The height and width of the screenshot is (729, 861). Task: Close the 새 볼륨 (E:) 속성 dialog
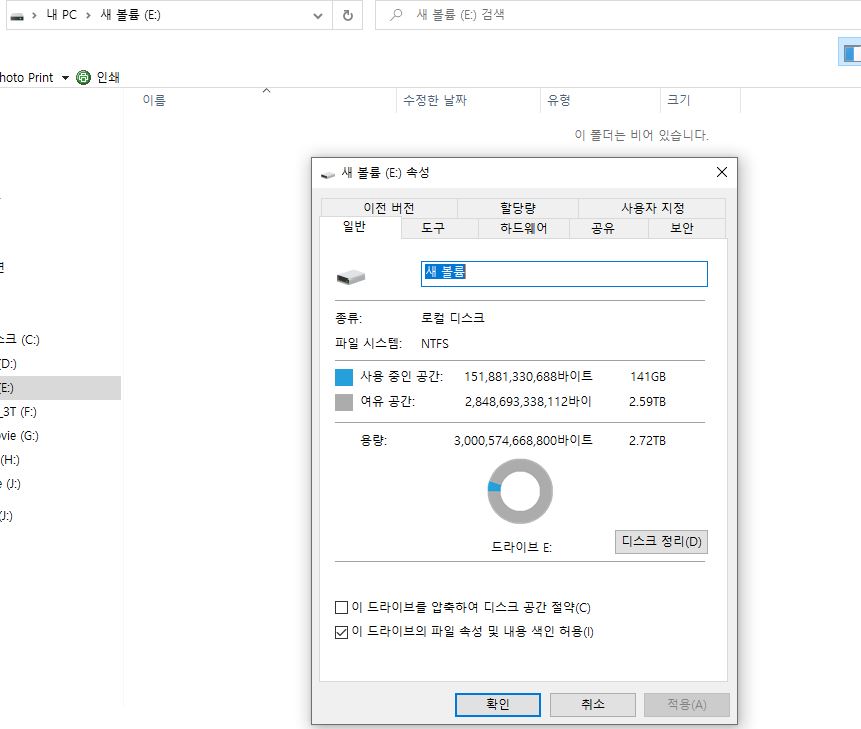tap(722, 172)
